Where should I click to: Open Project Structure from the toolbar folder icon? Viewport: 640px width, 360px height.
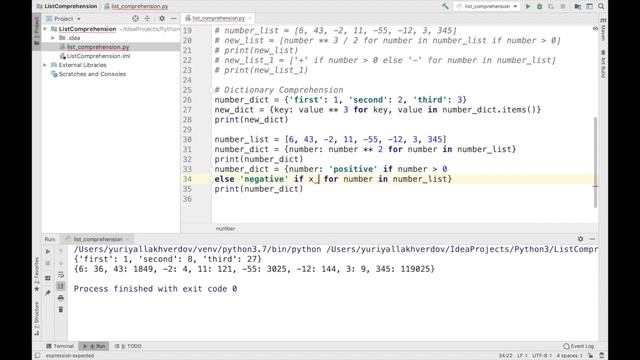[577, 6]
